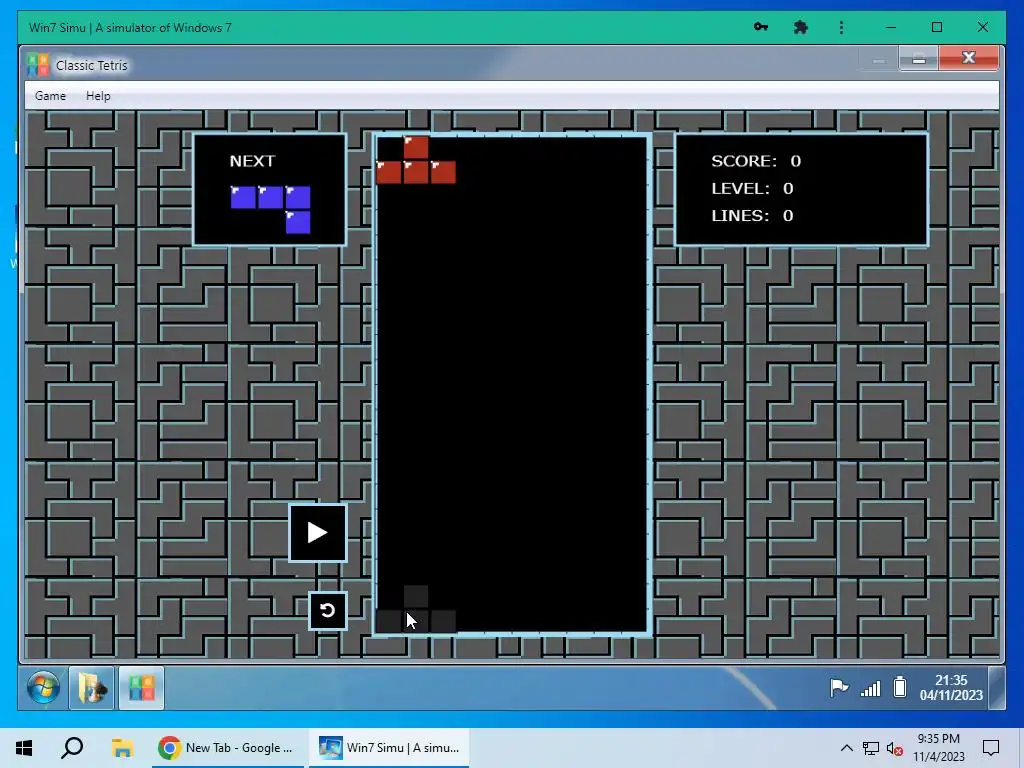Image resolution: width=1024 pixels, height=768 pixels.
Task: Click the play button to start Tetris
Action: coord(317,533)
